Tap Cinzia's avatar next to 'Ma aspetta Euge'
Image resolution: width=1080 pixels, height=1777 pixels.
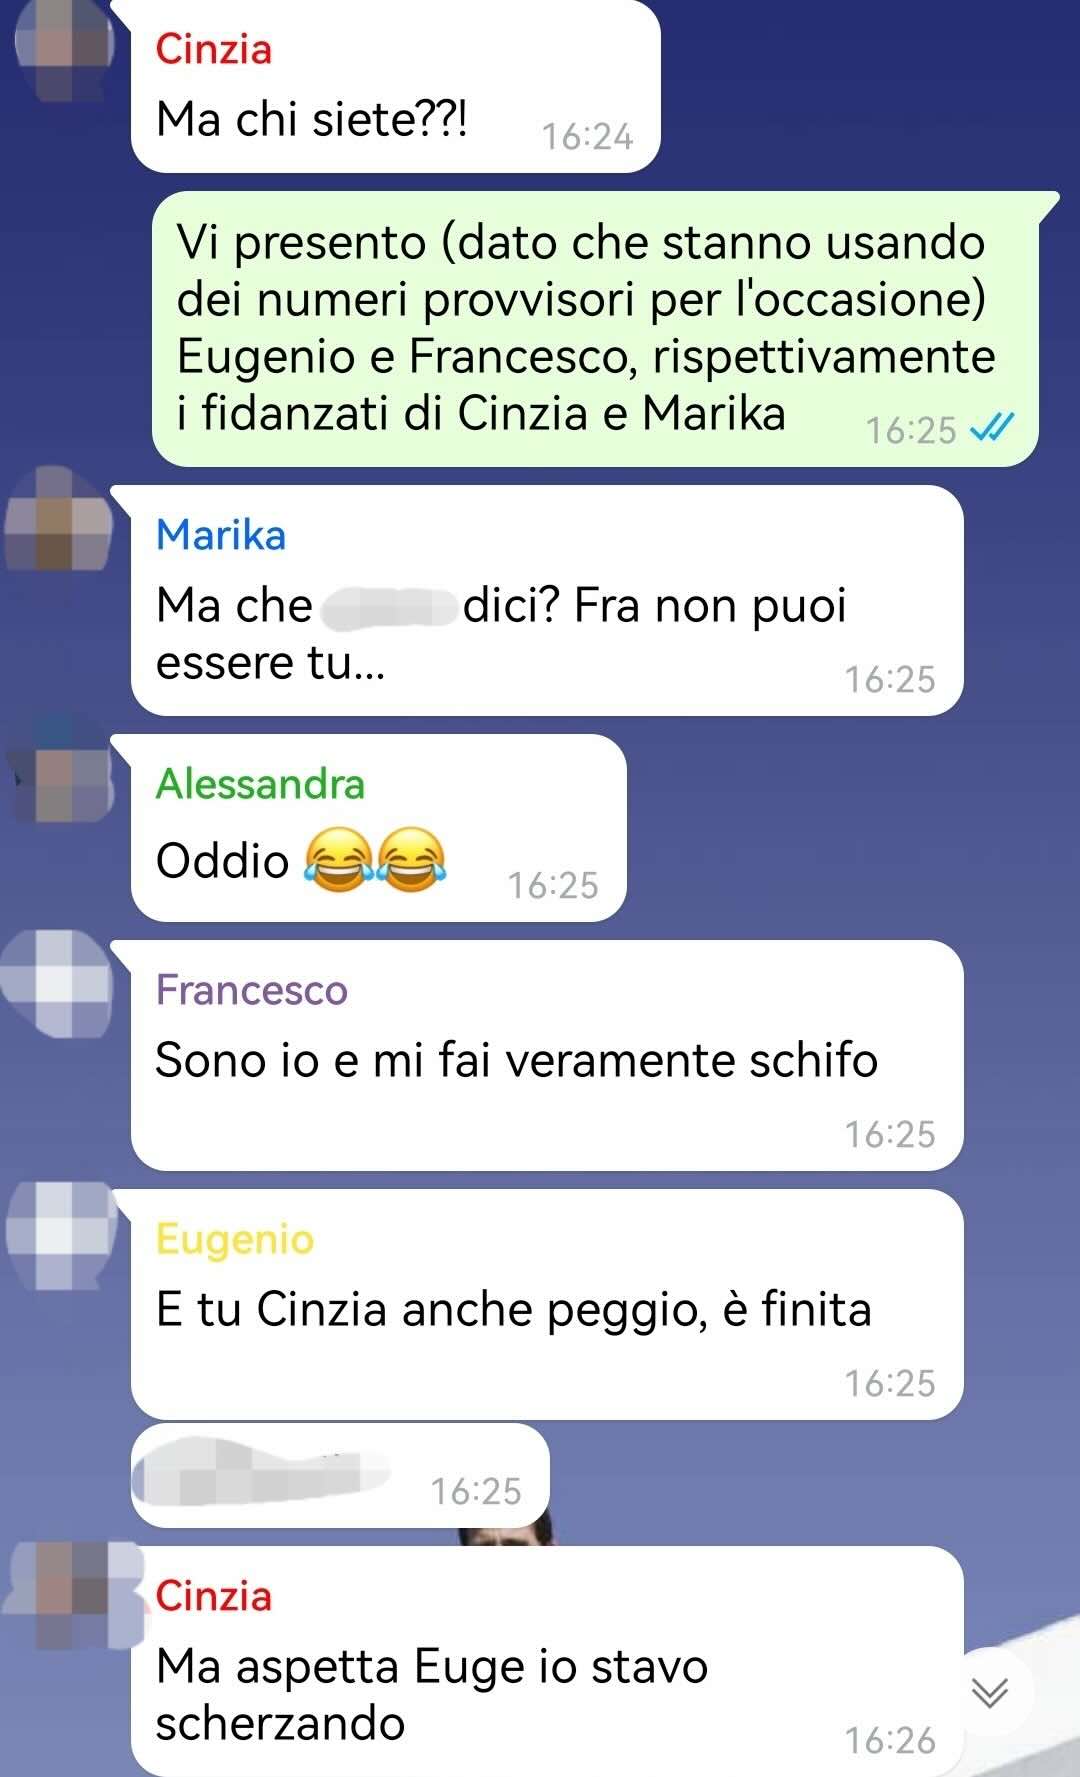74,1594
